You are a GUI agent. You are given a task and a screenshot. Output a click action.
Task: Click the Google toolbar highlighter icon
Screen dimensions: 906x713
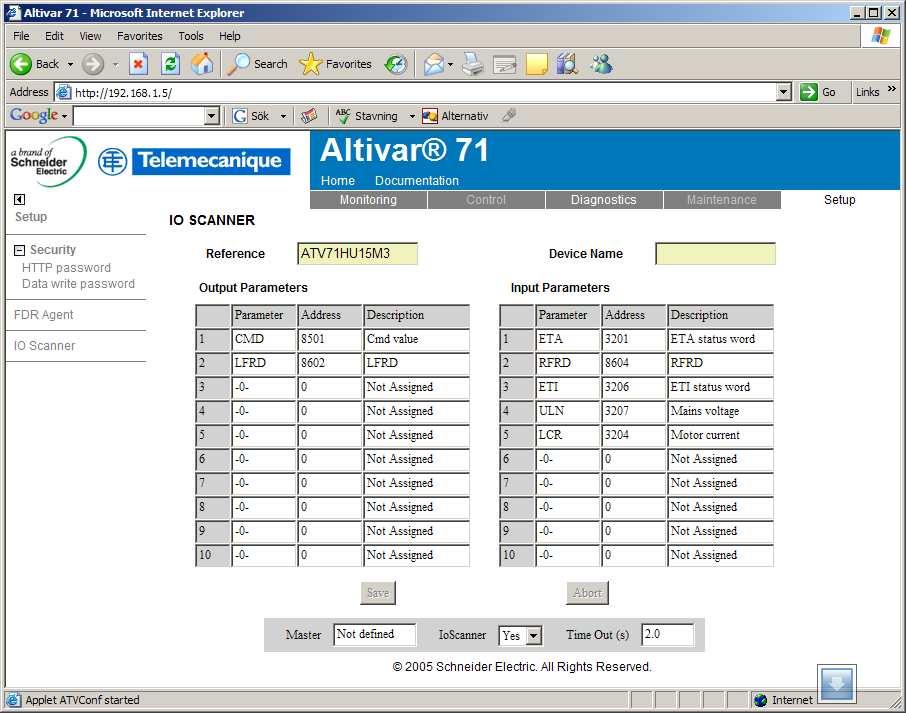pyautogui.click(x=509, y=116)
